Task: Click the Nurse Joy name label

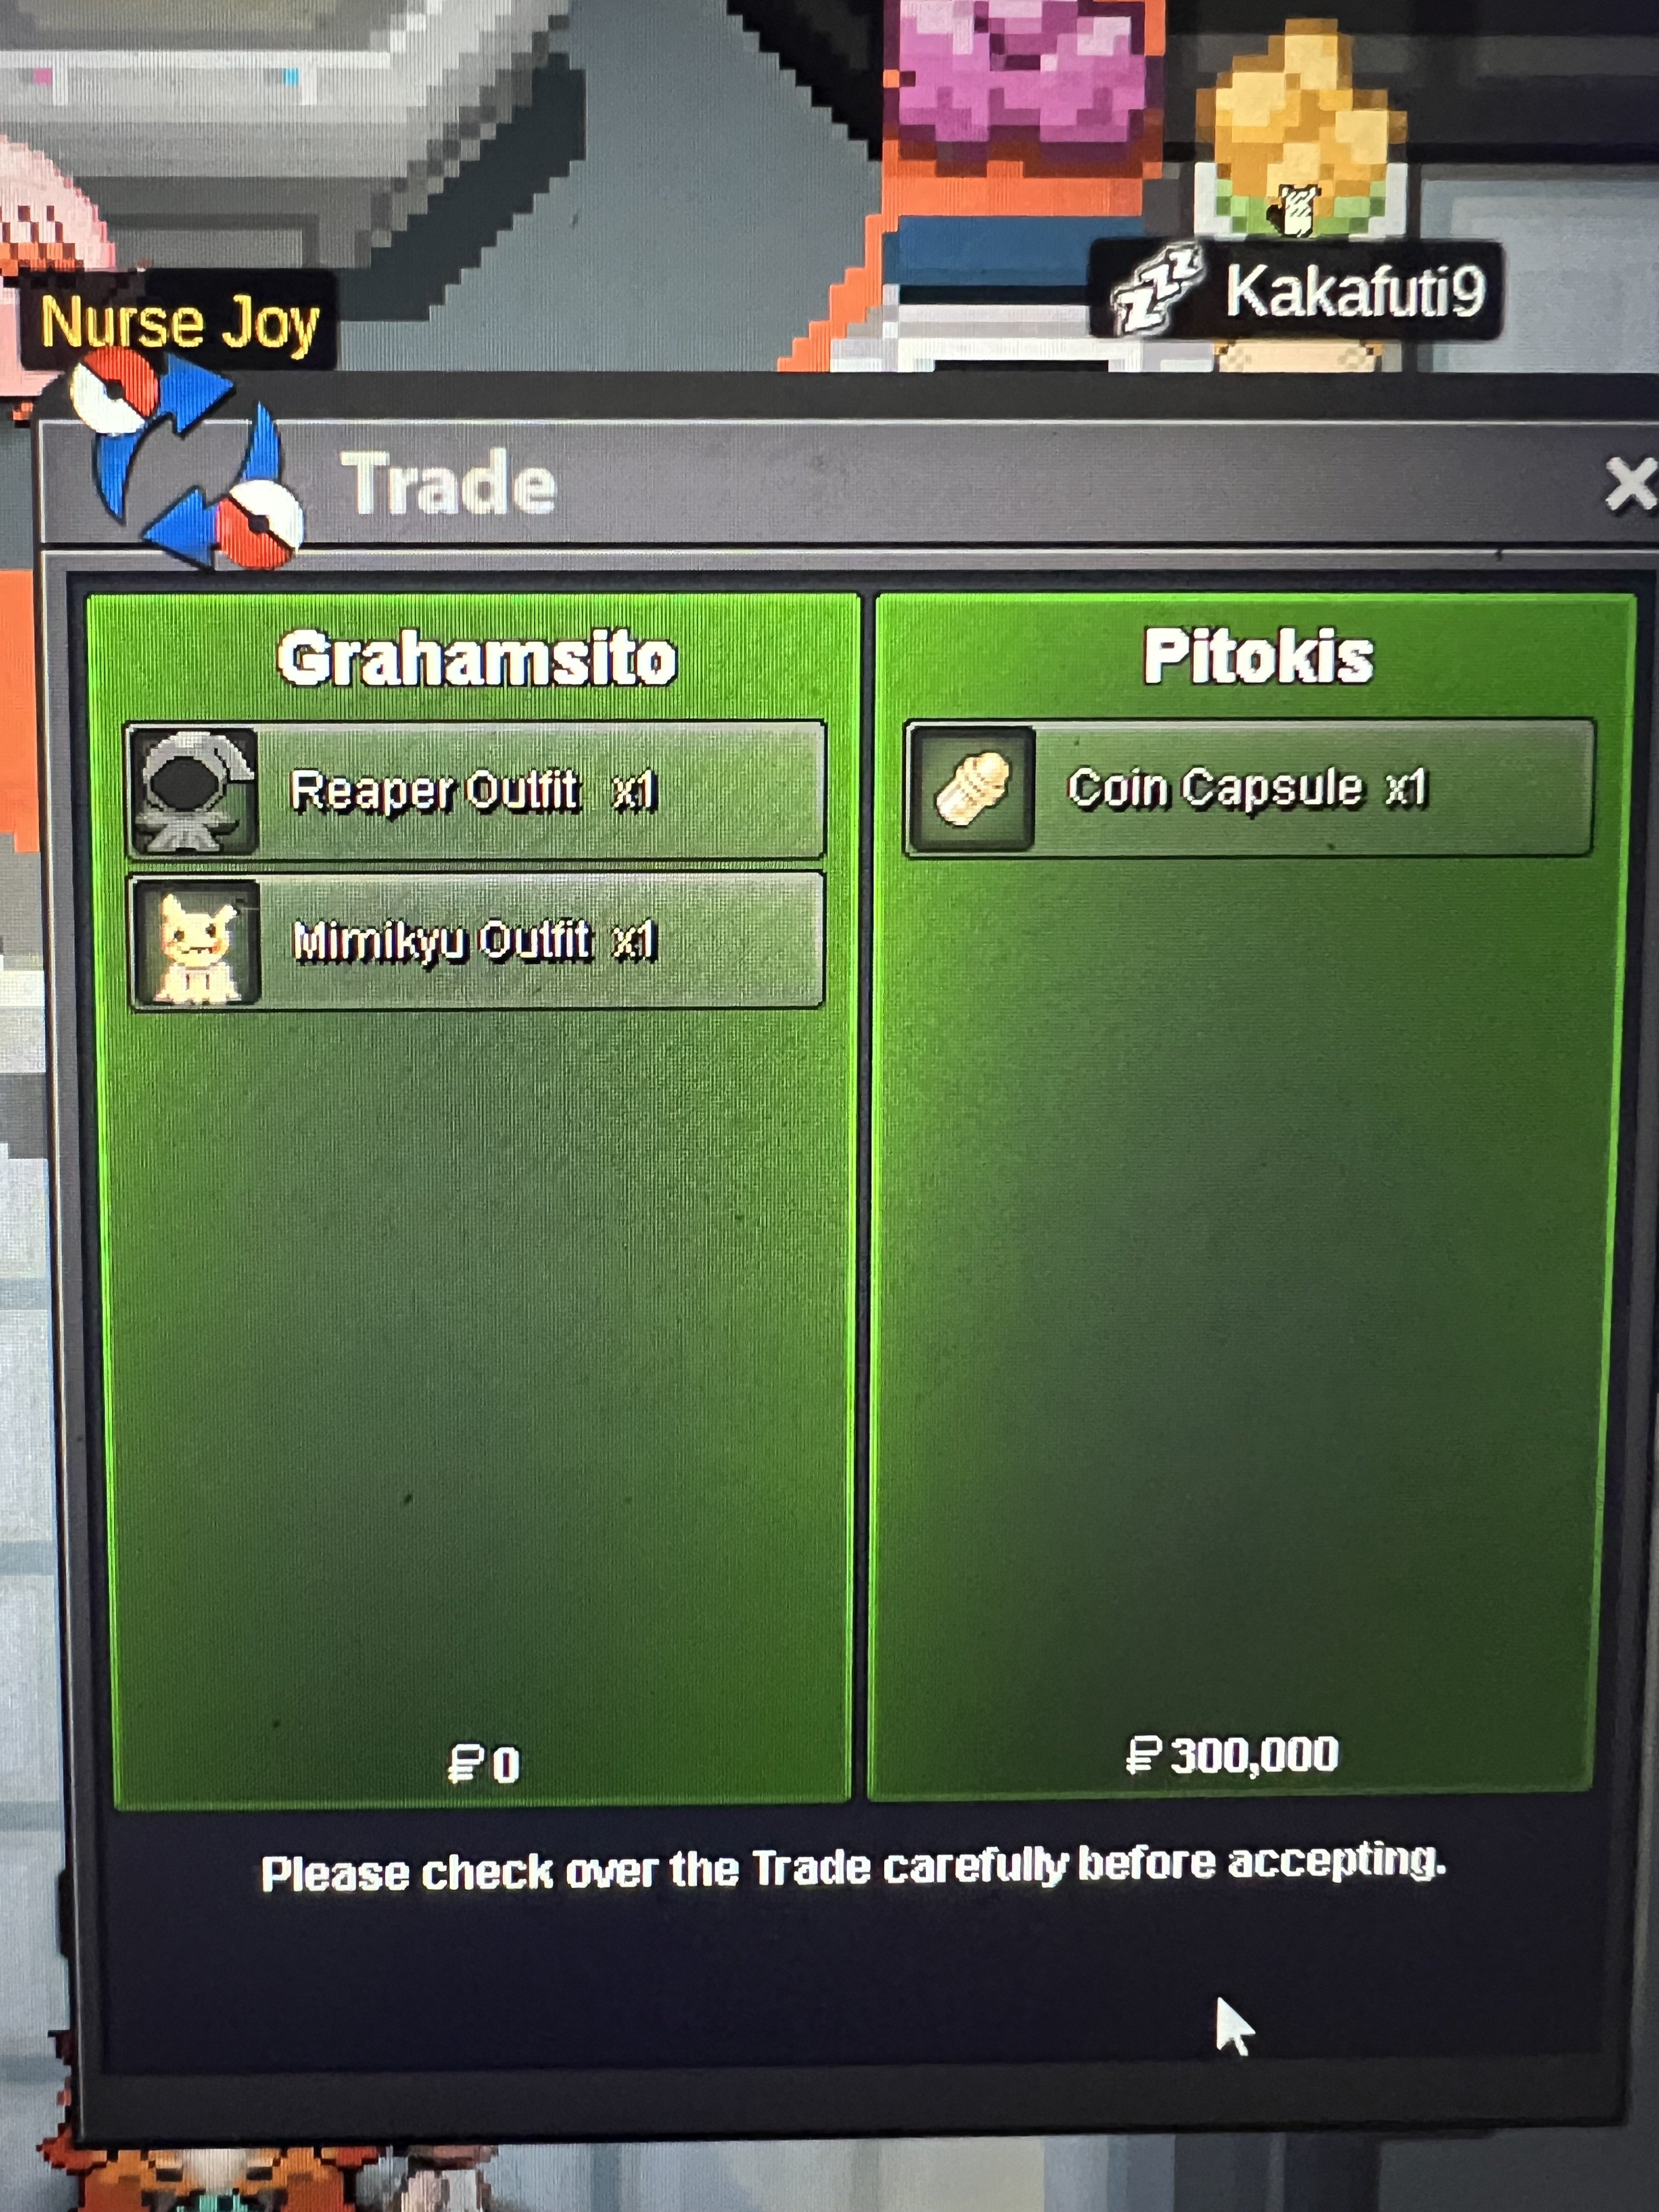Action: pyautogui.click(x=180, y=323)
